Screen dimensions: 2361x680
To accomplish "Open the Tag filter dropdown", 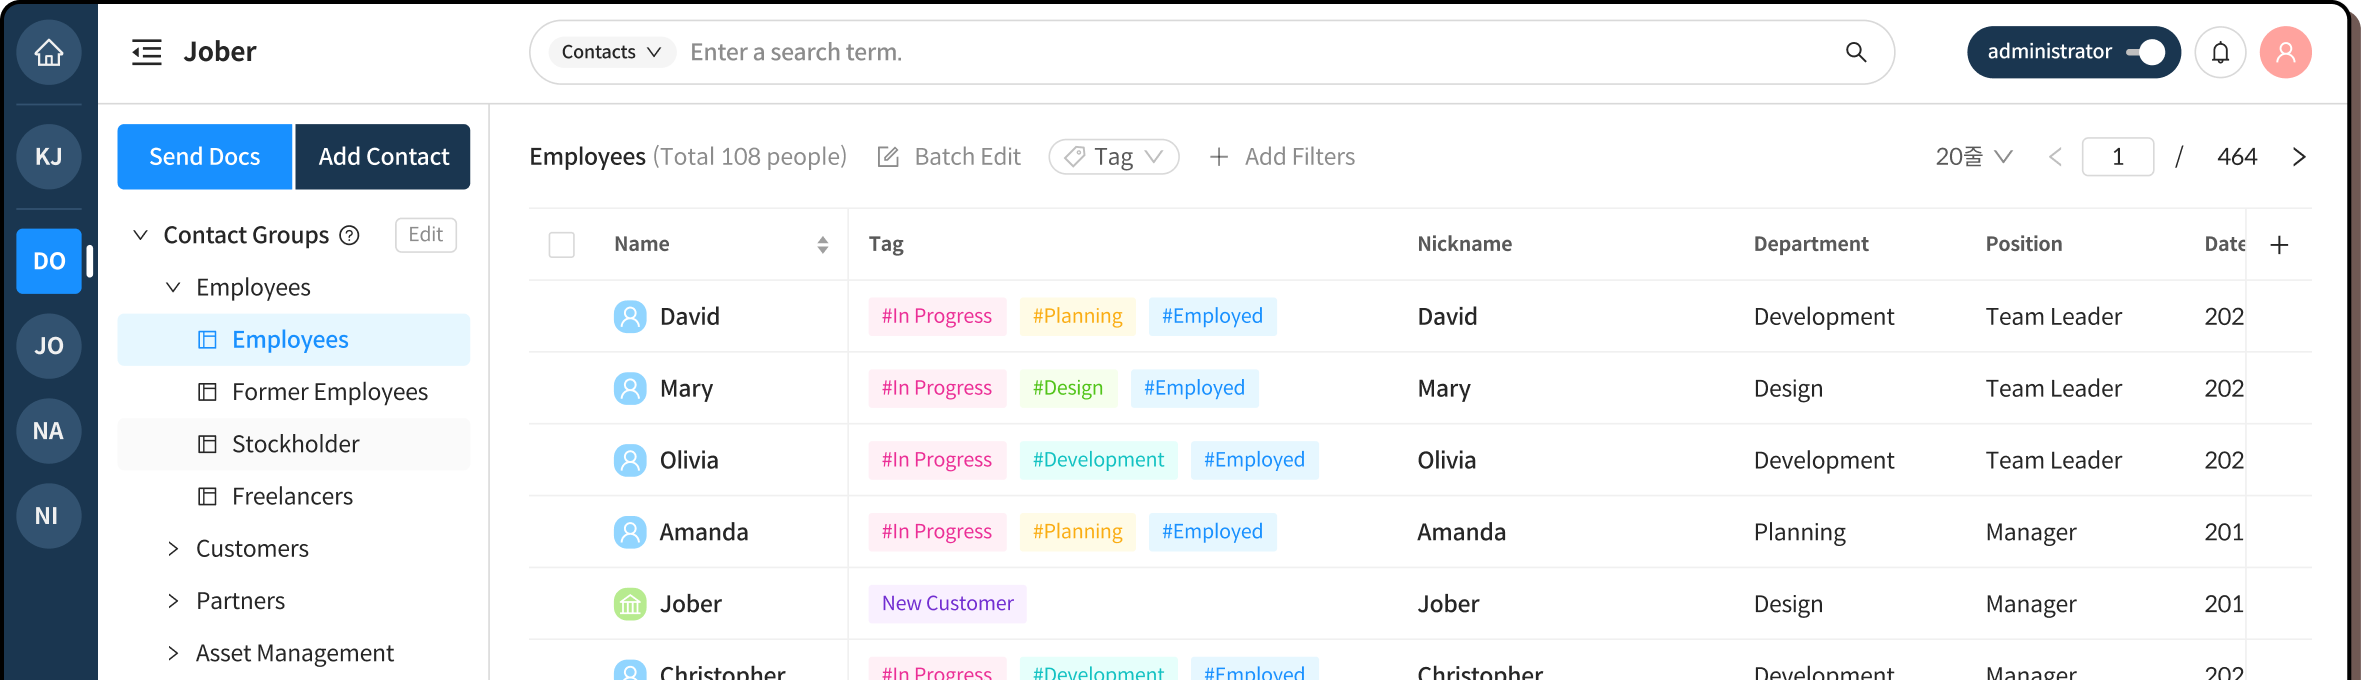I will pos(1113,157).
